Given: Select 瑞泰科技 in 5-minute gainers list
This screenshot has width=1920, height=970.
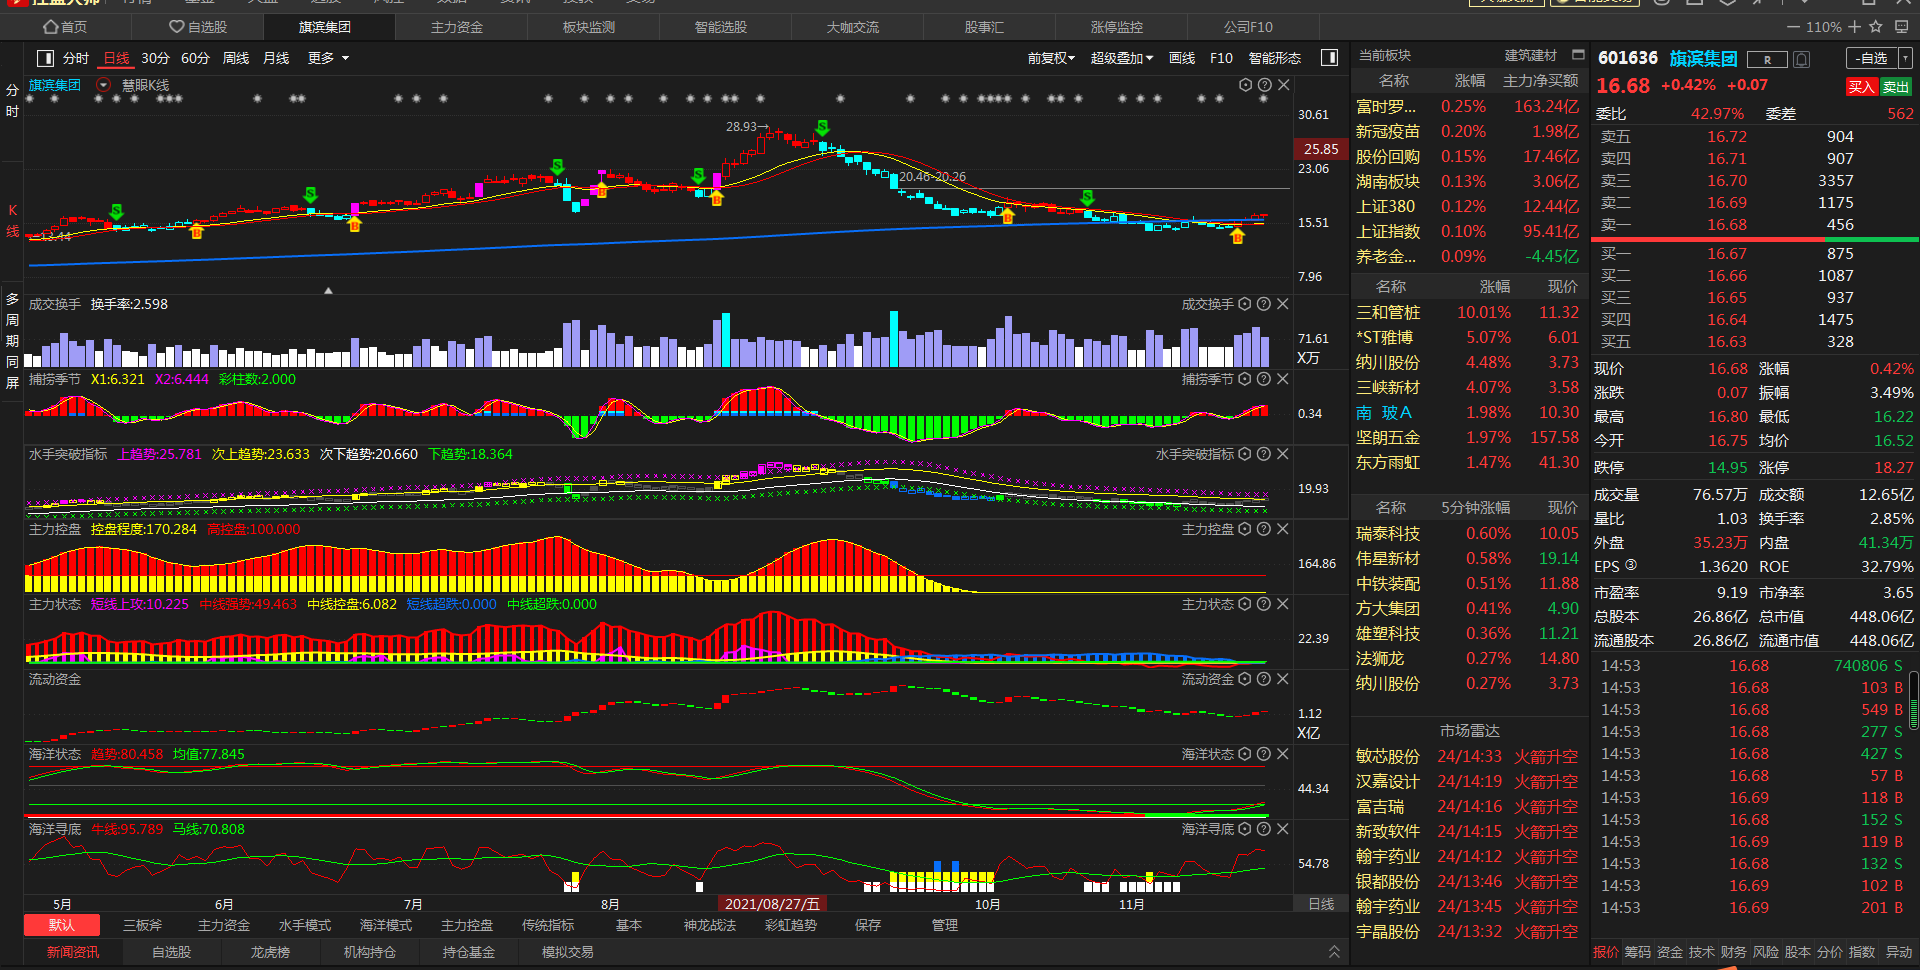Looking at the screenshot, I should pyautogui.click(x=1388, y=533).
